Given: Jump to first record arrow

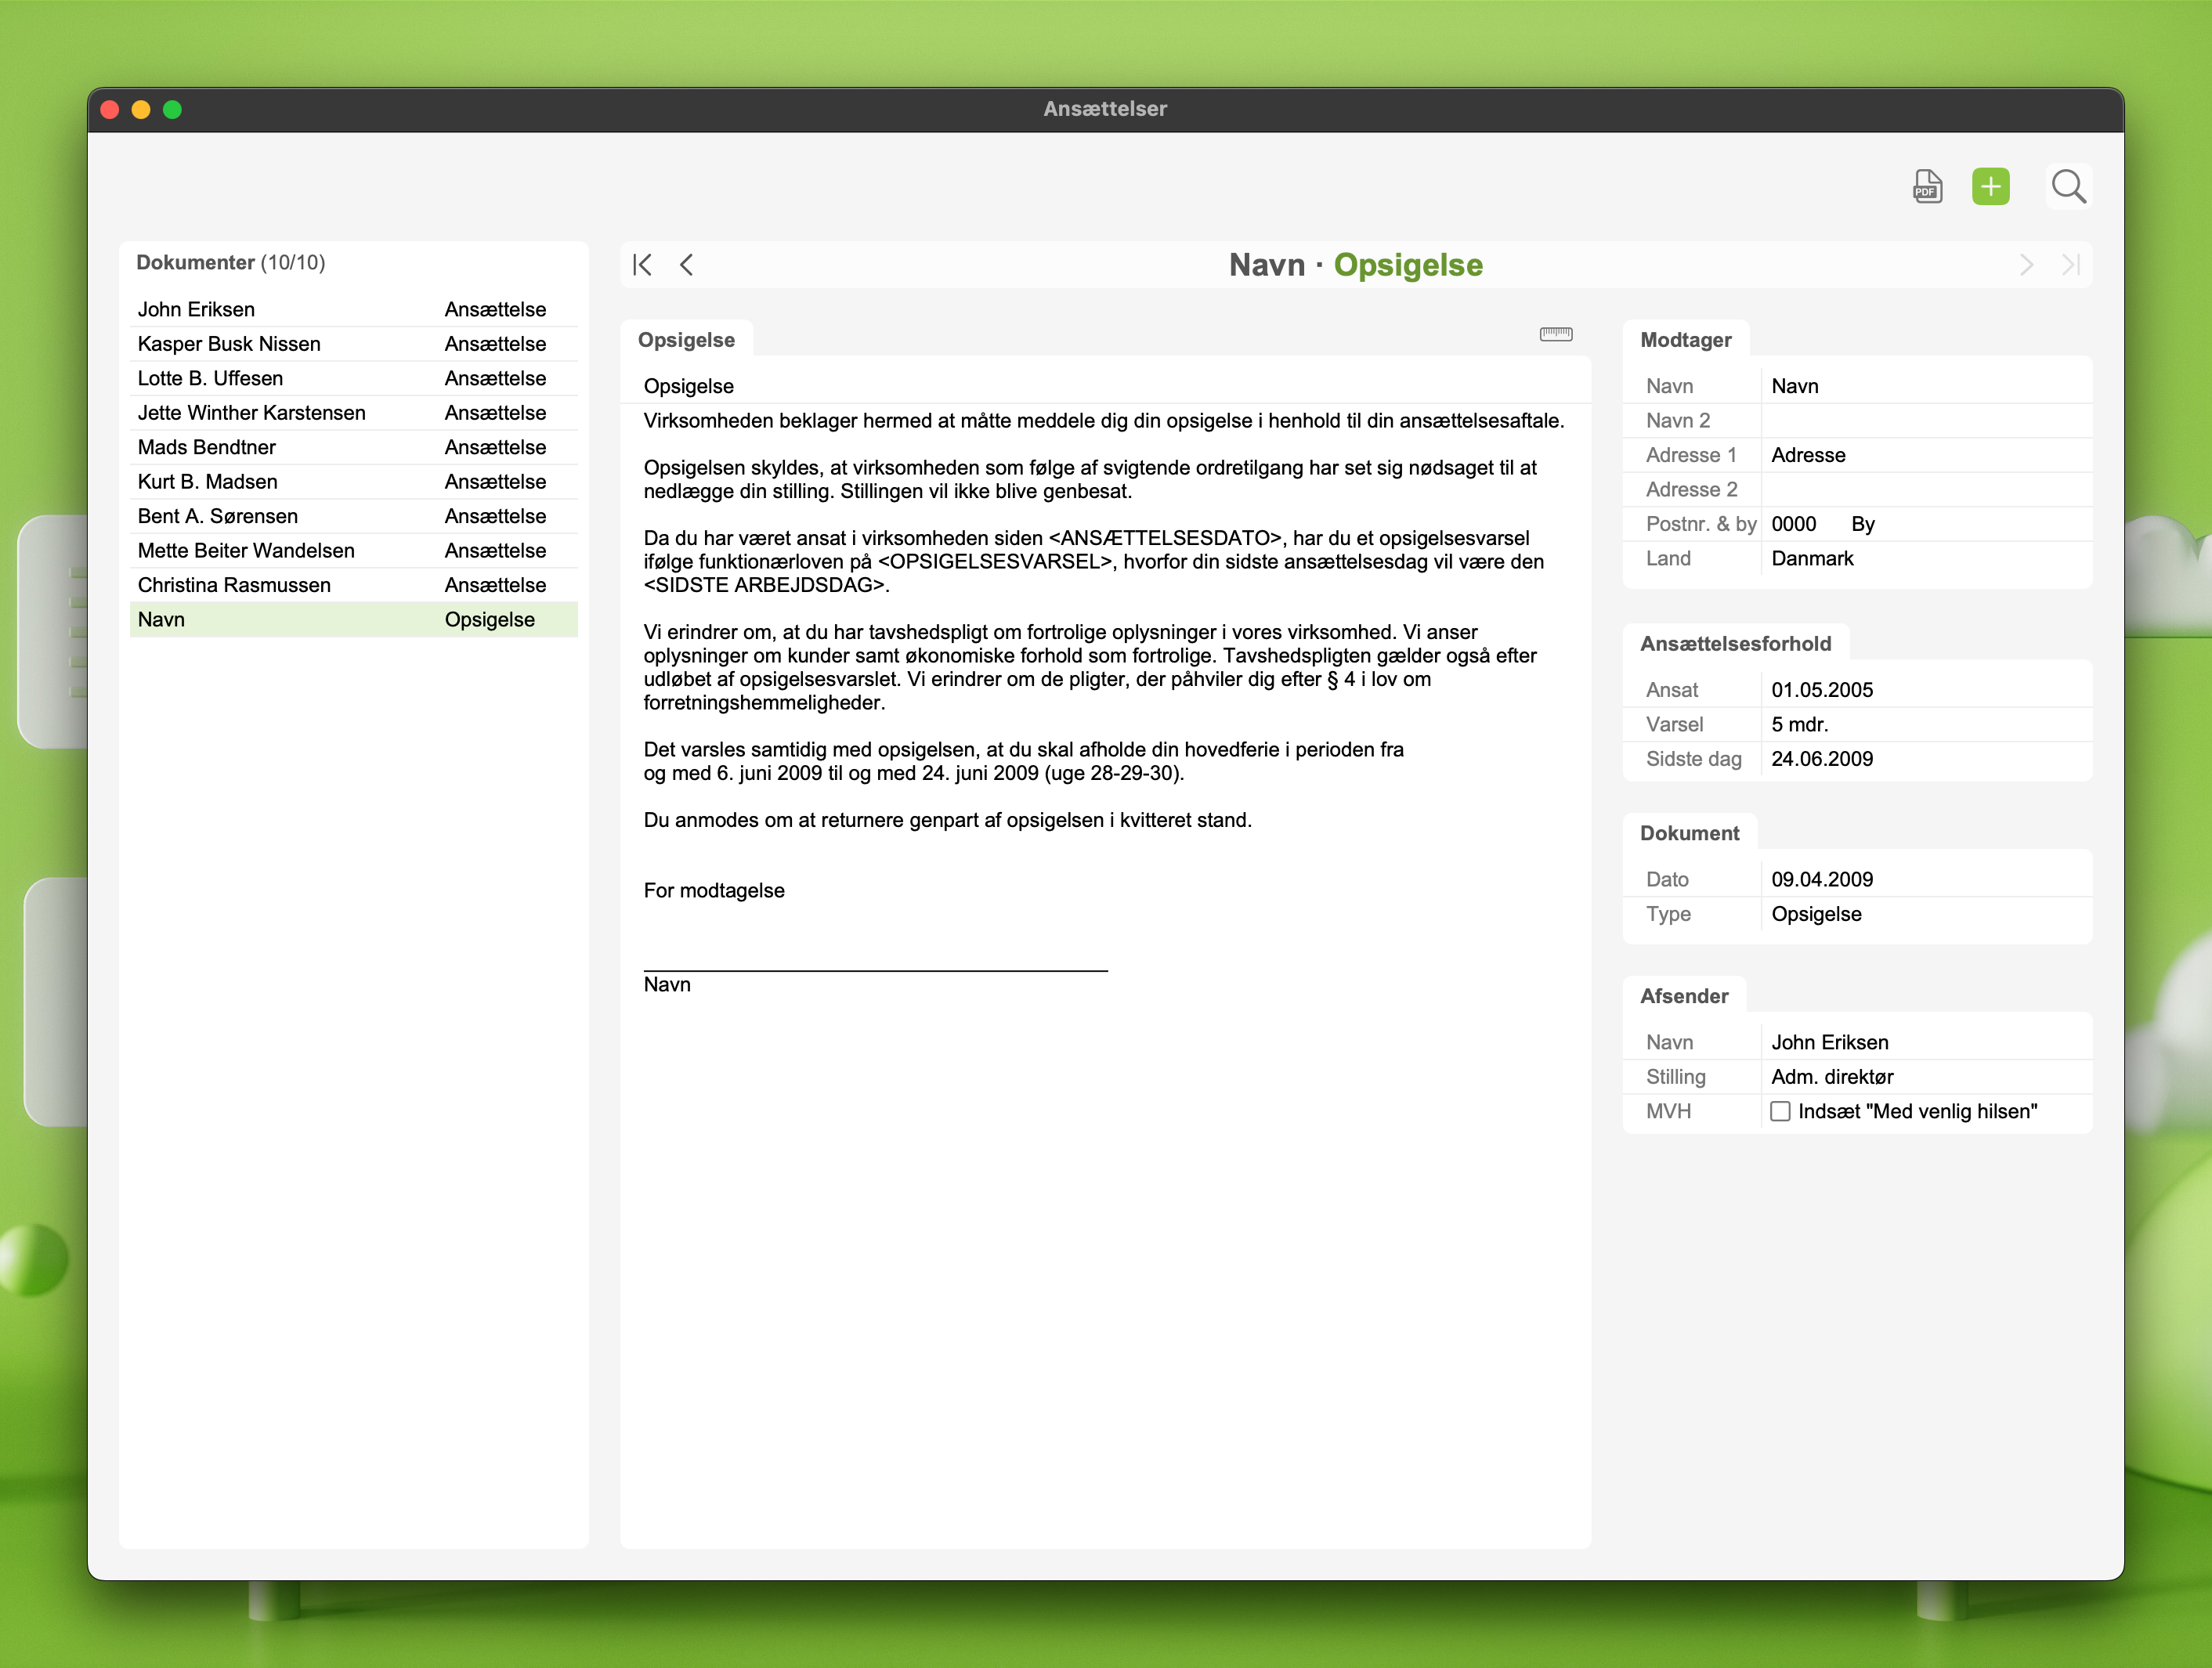Looking at the screenshot, I should coord(642,265).
